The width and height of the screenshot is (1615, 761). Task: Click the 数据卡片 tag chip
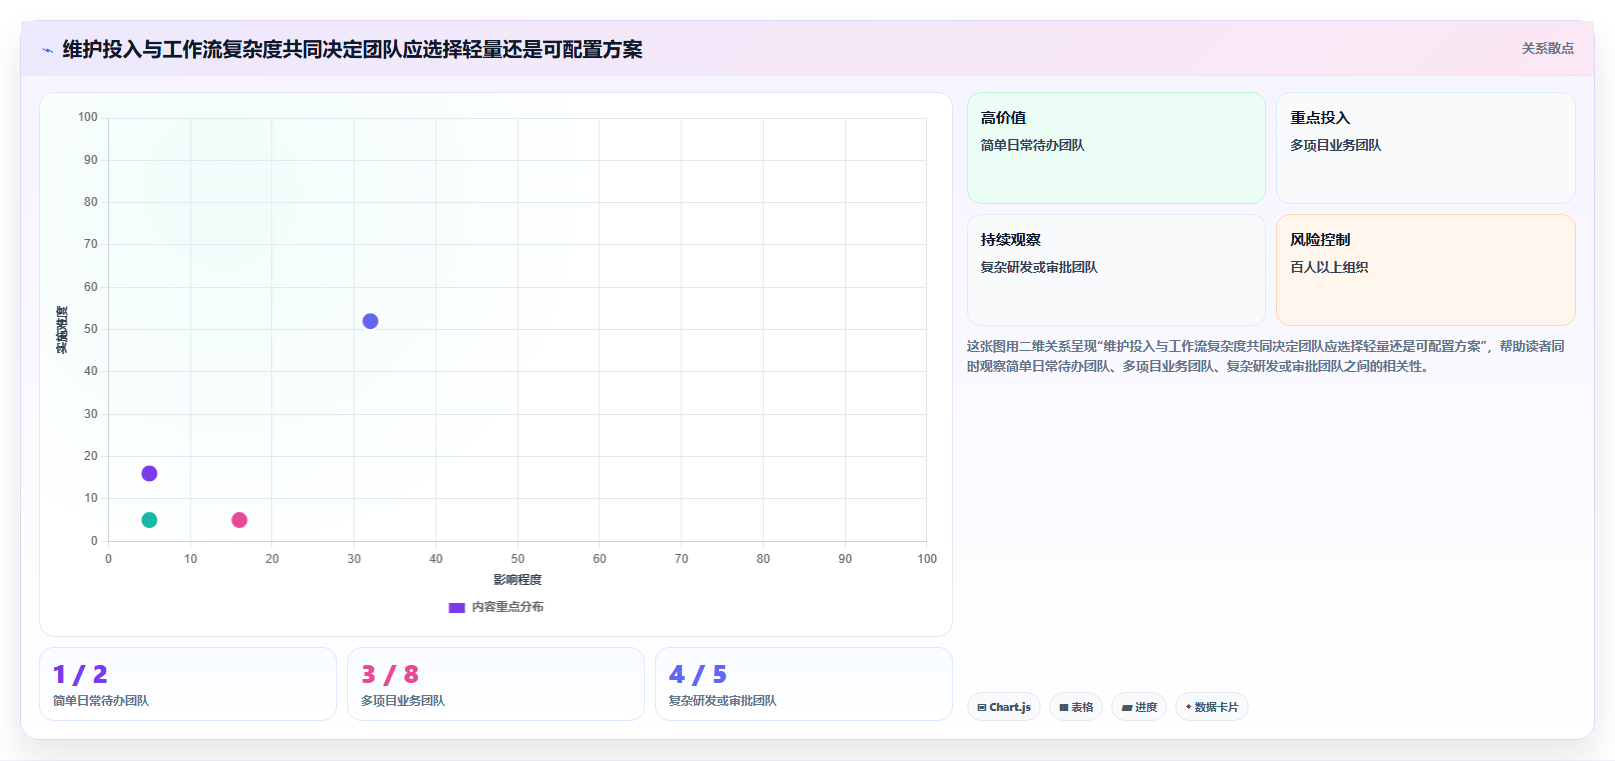tap(1212, 707)
